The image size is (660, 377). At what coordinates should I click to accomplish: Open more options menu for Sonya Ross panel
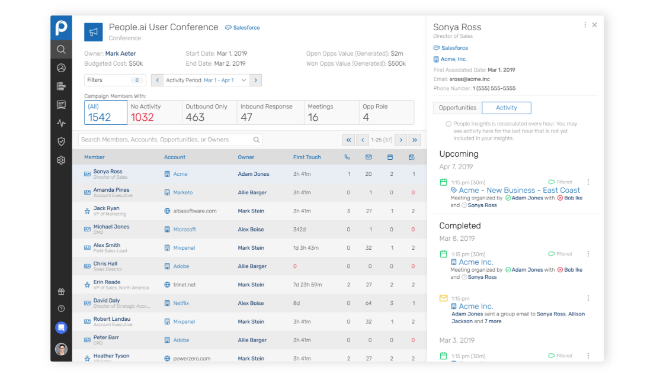585,25
